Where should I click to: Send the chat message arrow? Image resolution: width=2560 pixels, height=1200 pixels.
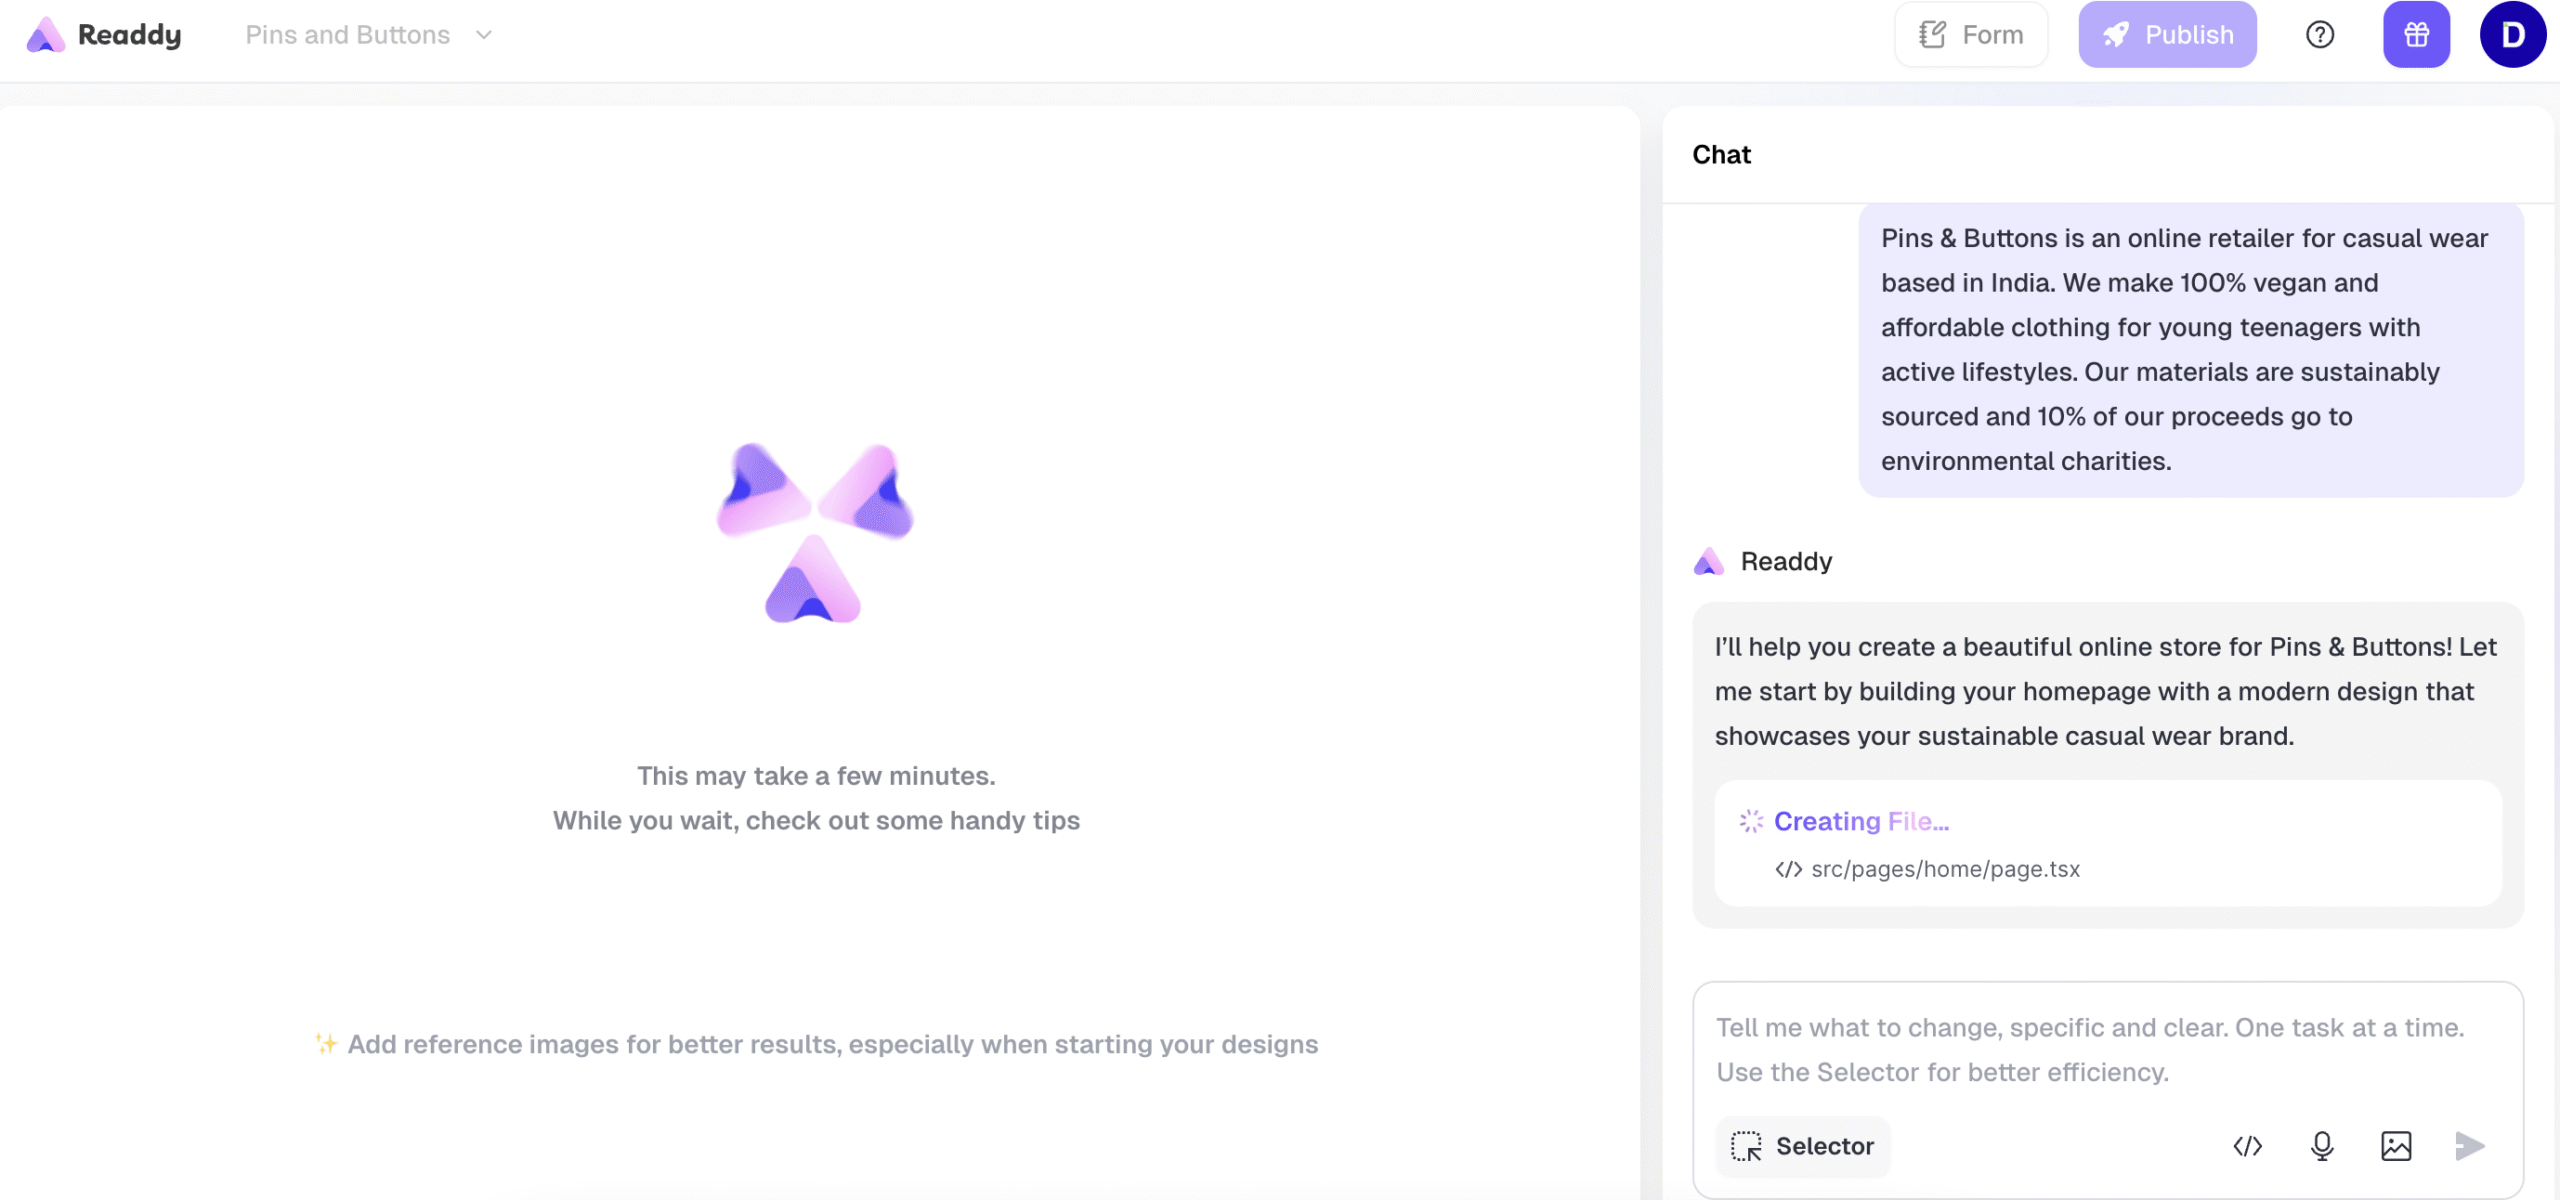2469,1146
